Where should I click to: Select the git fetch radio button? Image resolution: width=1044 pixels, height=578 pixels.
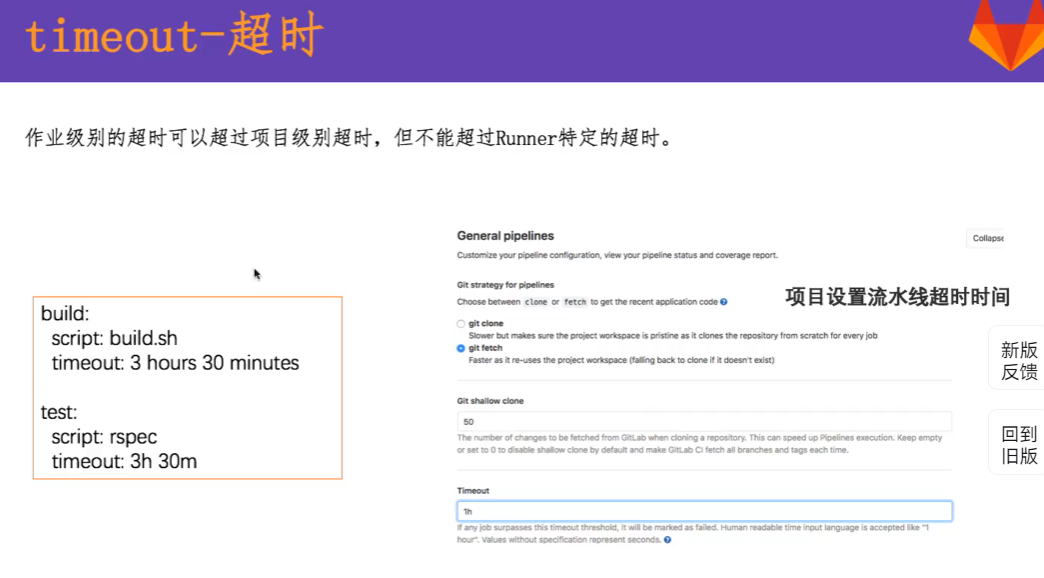tap(461, 348)
